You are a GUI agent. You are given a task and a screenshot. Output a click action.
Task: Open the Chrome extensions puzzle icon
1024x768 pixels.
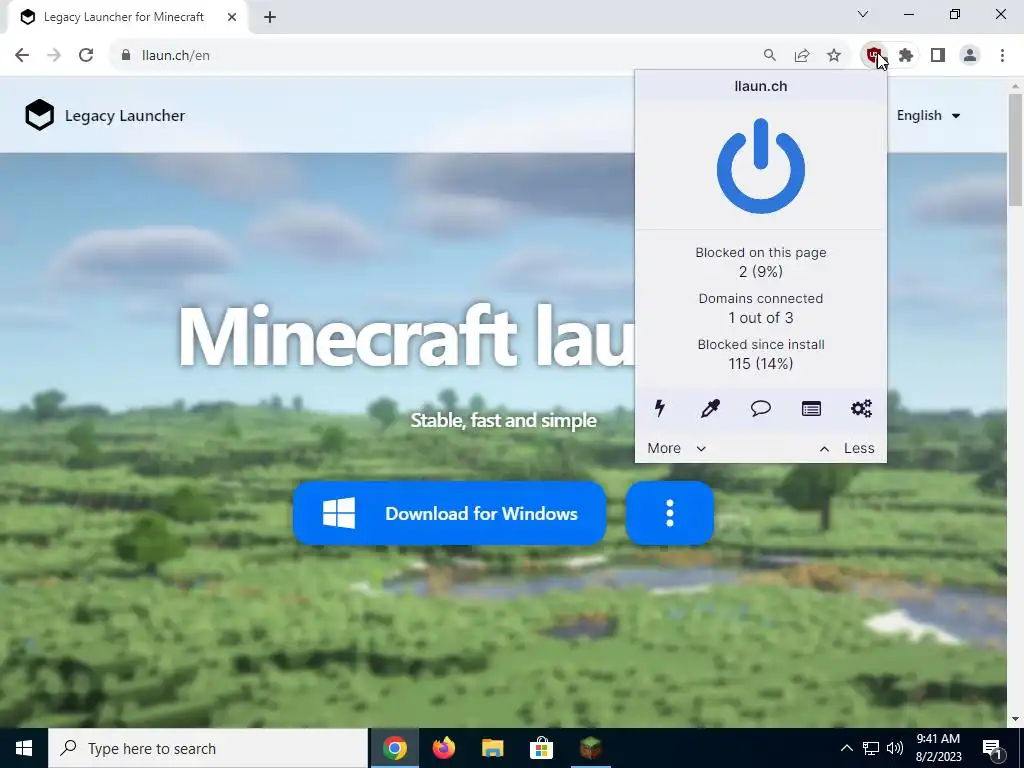pyautogui.click(x=906, y=56)
